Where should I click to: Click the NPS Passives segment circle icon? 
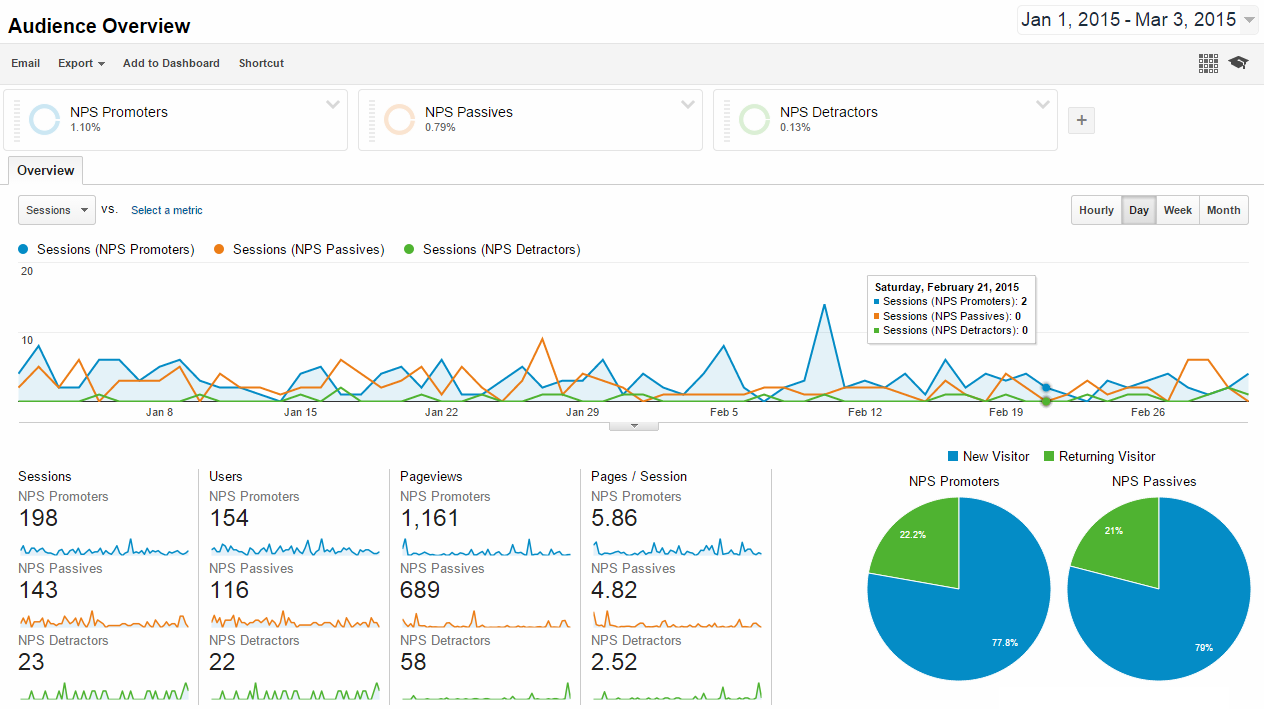pos(399,119)
